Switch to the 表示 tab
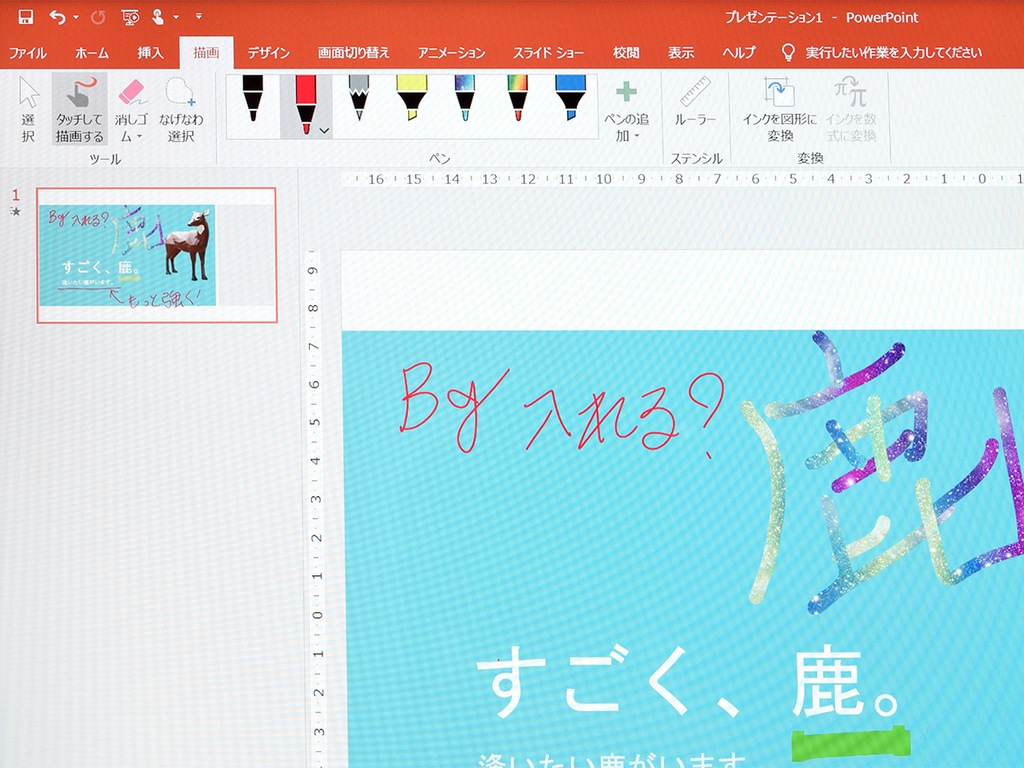The width and height of the screenshot is (1024, 768). point(680,53)
